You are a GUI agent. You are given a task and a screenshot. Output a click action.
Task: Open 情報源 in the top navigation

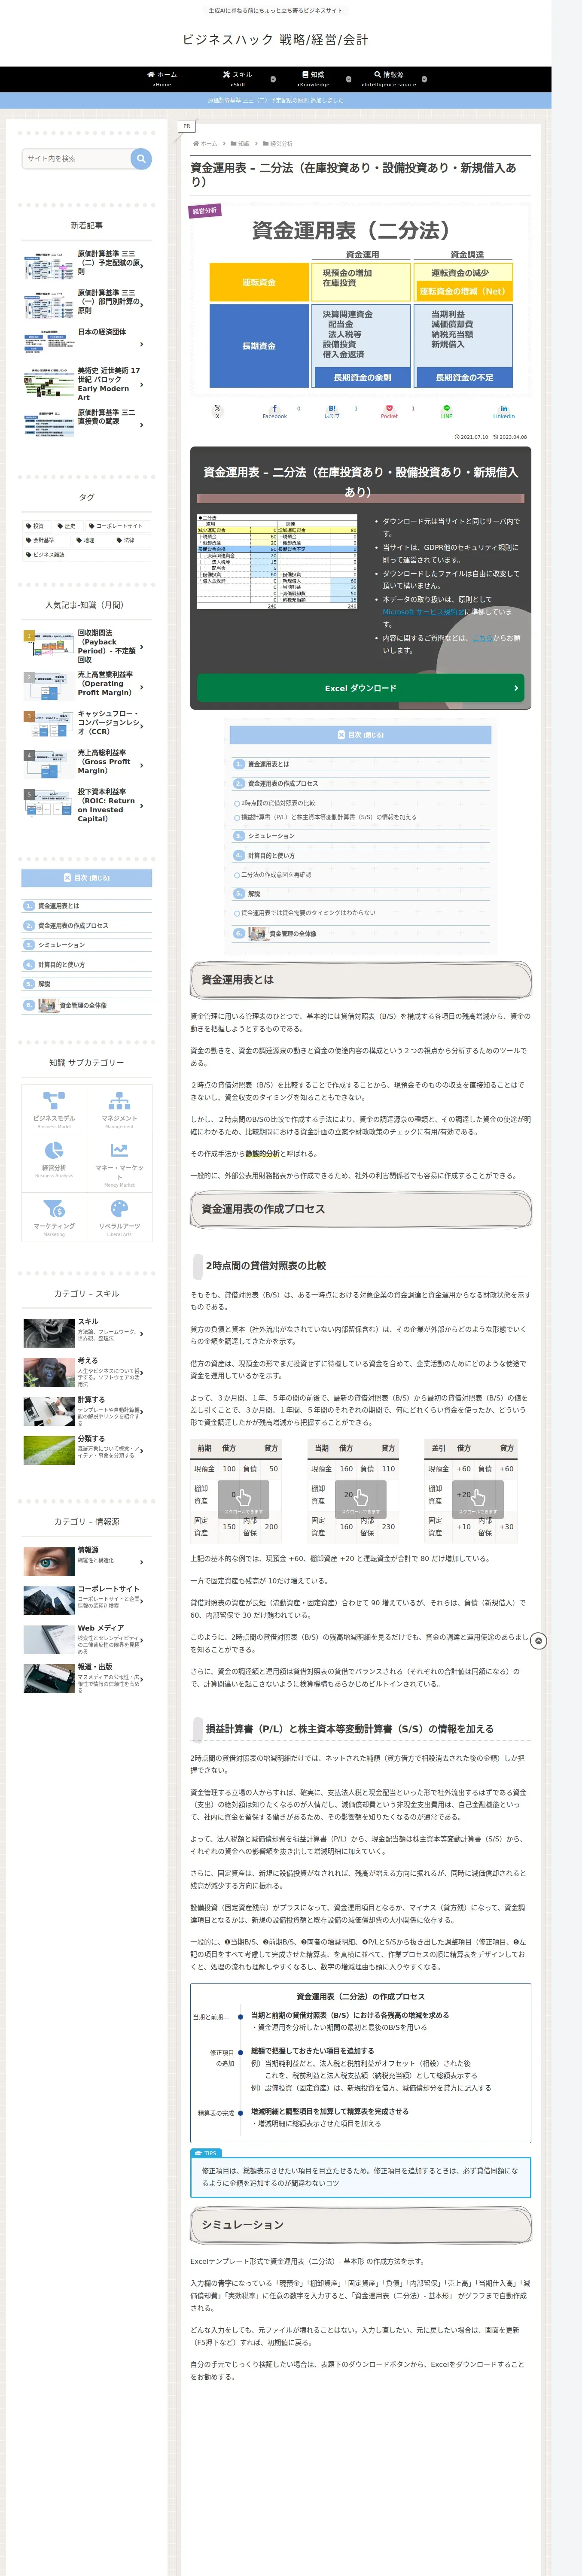pyautogui.click(x=389, y=79)
